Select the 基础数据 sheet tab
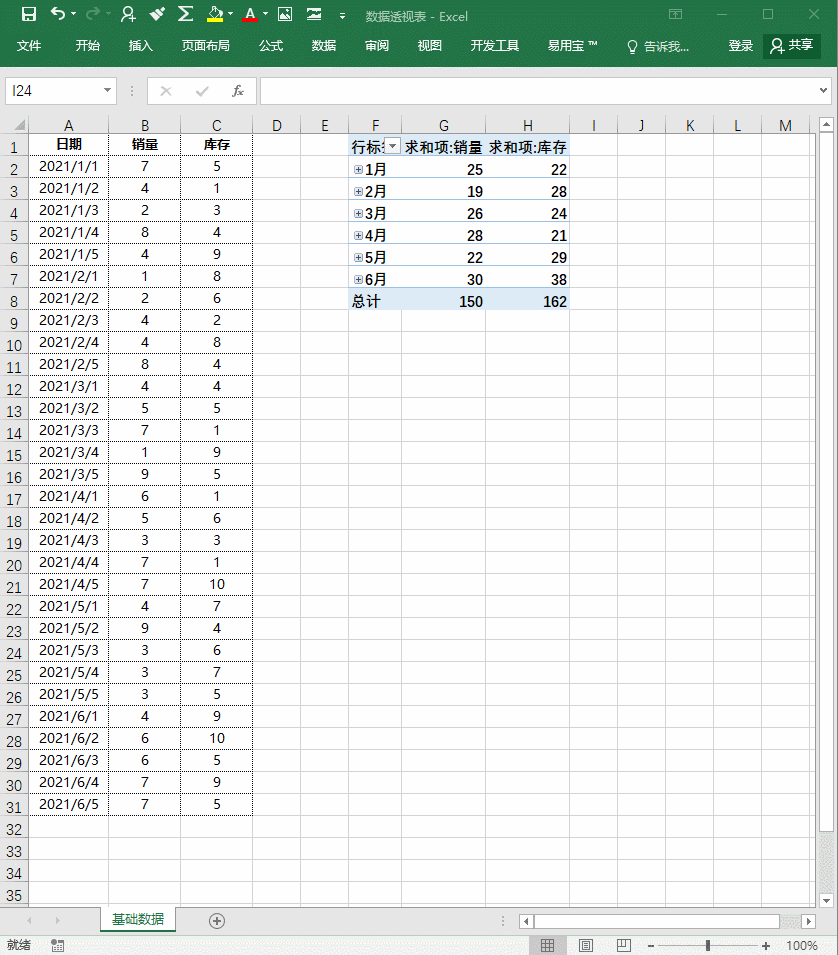The height and width of the screenshot is (955, 838). (138, 919)
